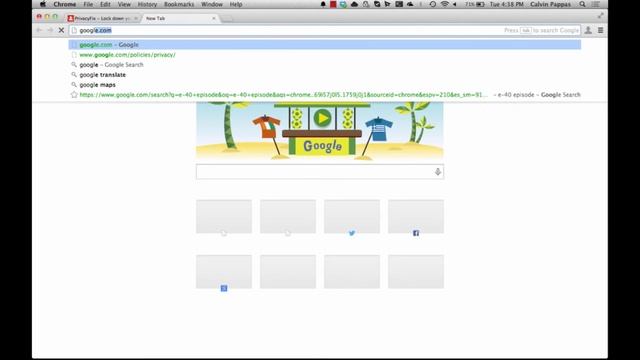
Task: Select the google.com/policies/privacy suggestion
Action: (x=324, y=55)
